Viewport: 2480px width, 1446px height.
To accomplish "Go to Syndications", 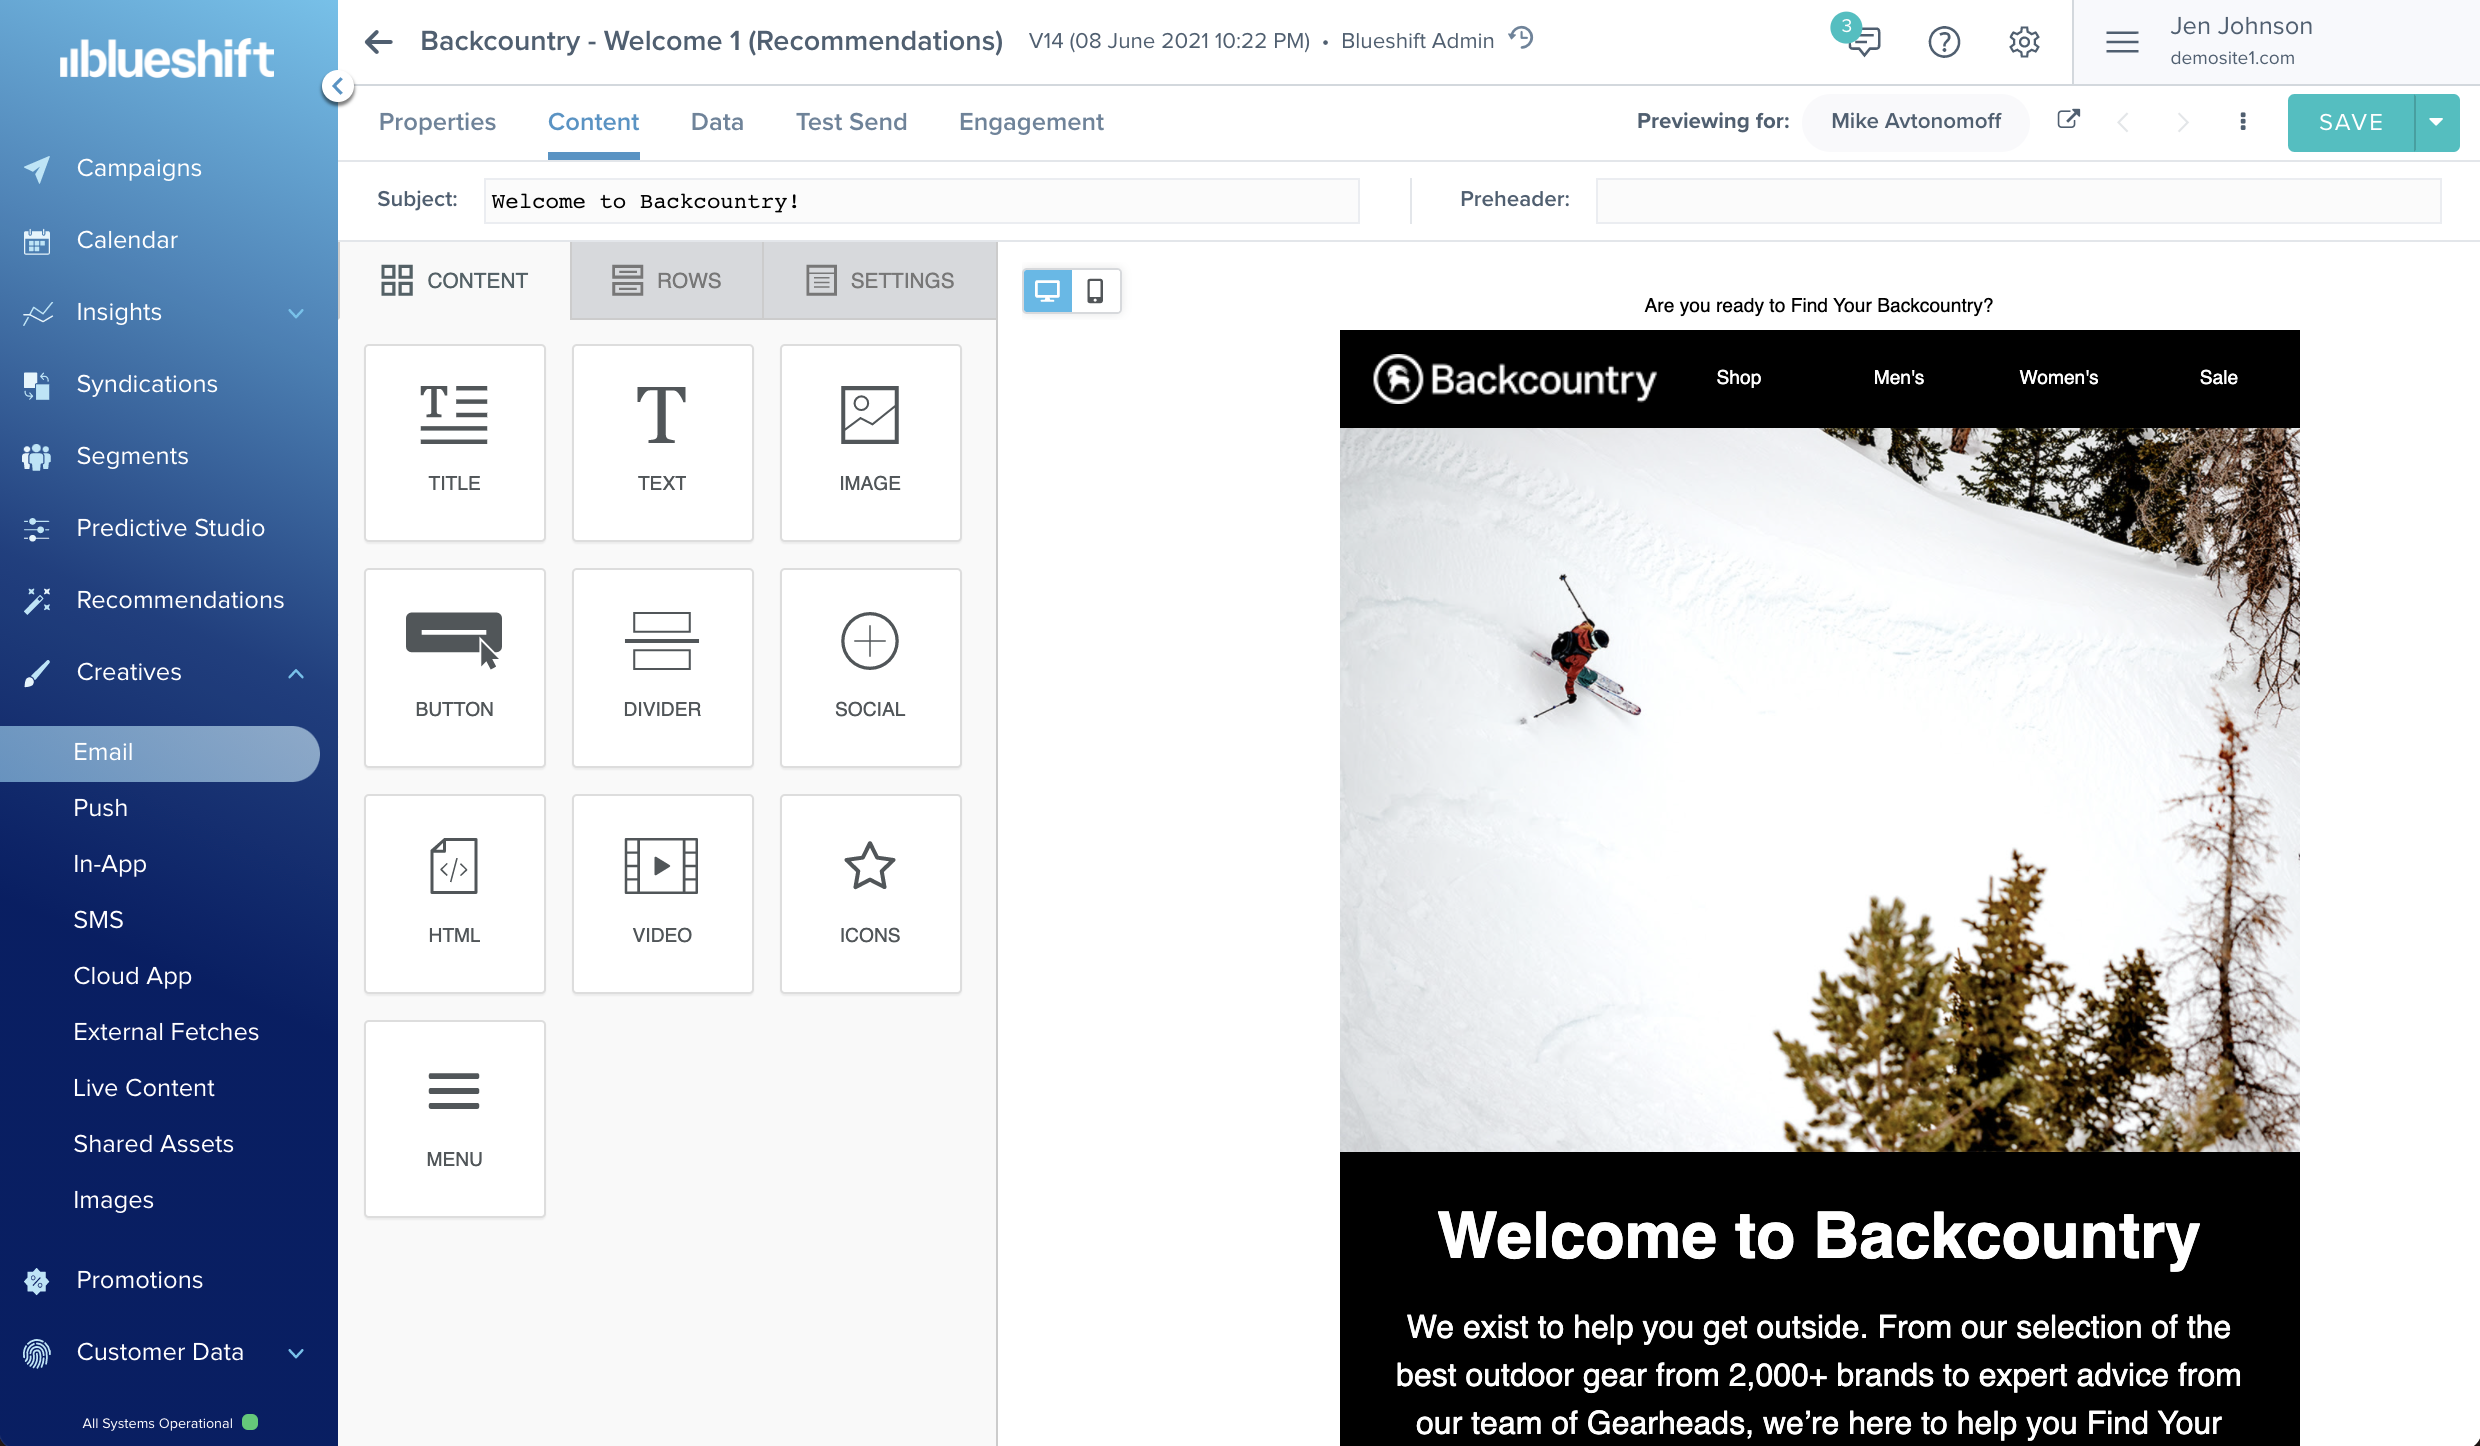I will tap(147, 384).
